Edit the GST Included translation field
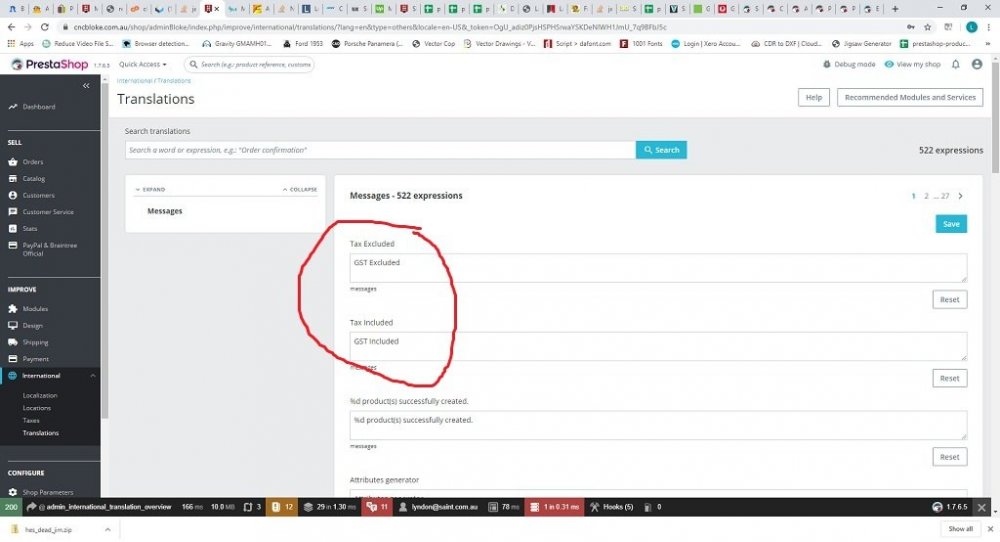 coord(658,346)
